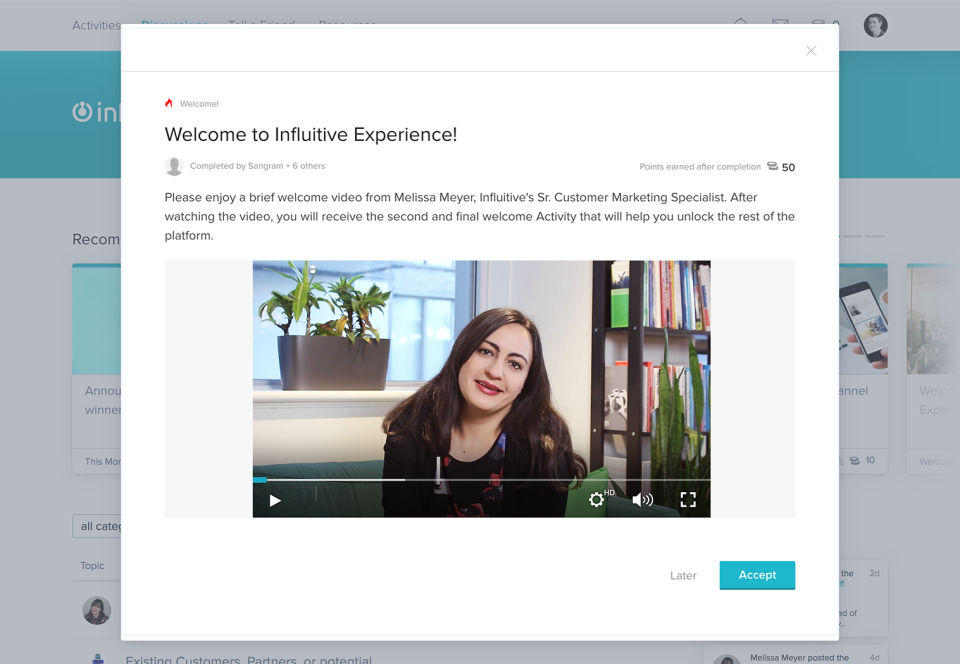The image size is (960, 664).
Task: Accept the welcome activity
Action: tap(757, 575)
